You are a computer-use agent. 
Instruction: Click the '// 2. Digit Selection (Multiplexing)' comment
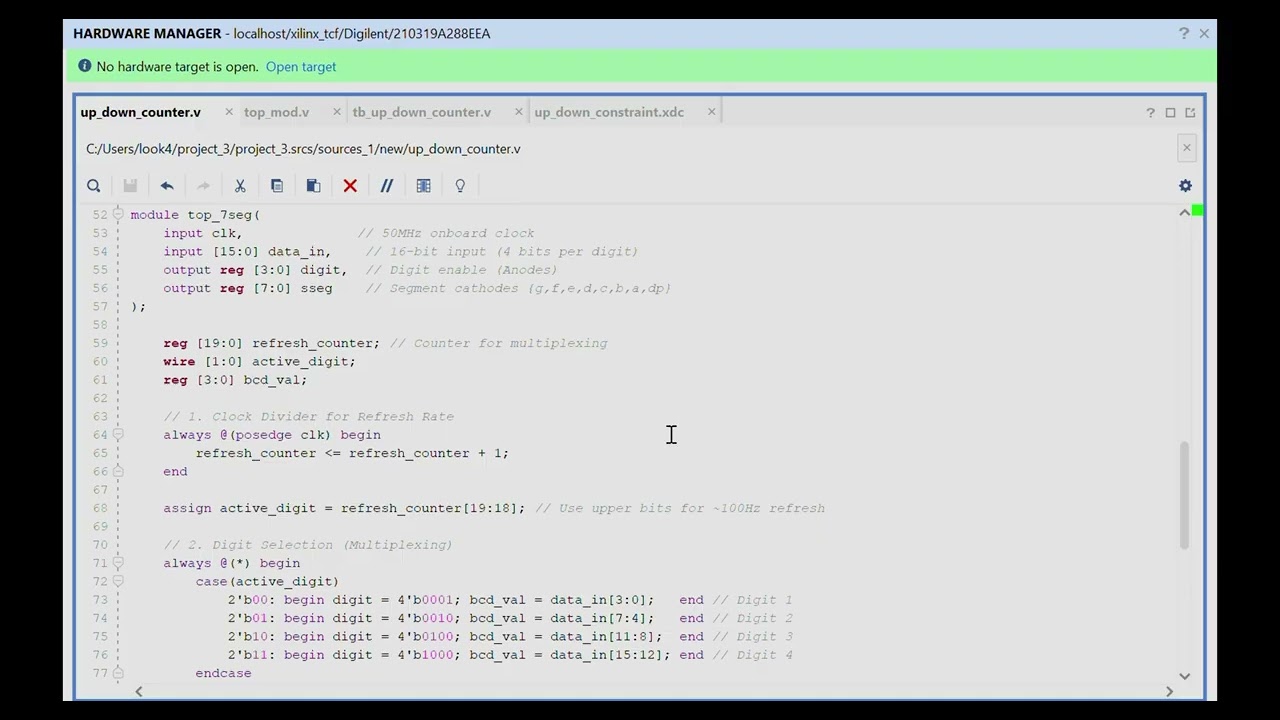308,545
